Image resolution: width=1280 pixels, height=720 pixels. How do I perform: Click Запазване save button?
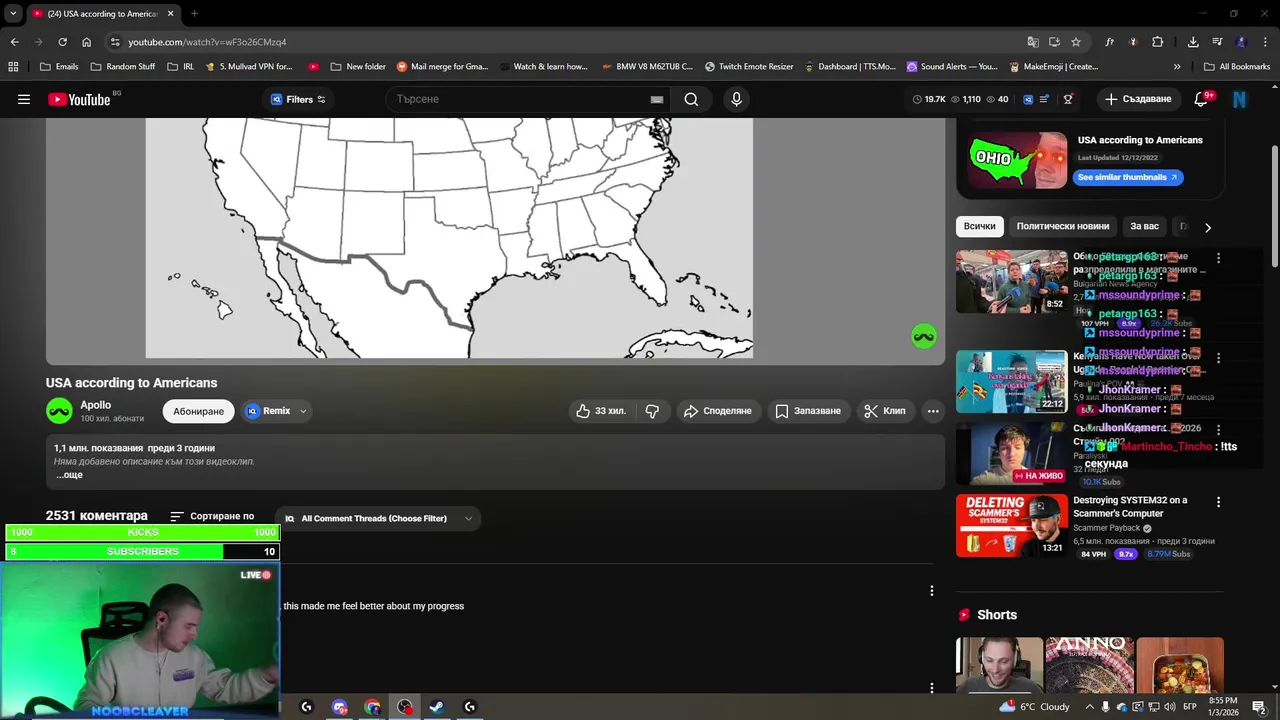pos(808,411)
